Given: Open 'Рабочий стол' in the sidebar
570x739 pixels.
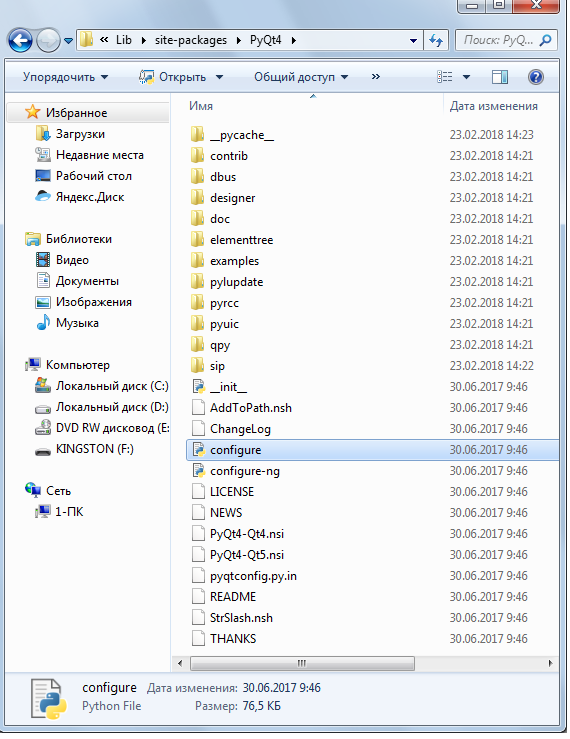Looking at the screenshot, I should tap(93, 176).
